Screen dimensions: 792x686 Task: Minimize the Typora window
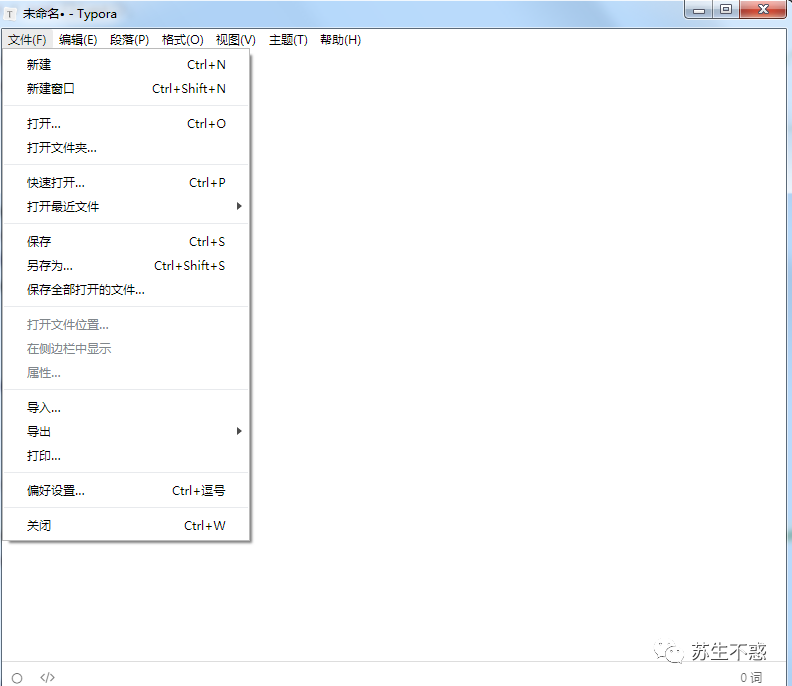pyautogui.click(x=699, y=10)
